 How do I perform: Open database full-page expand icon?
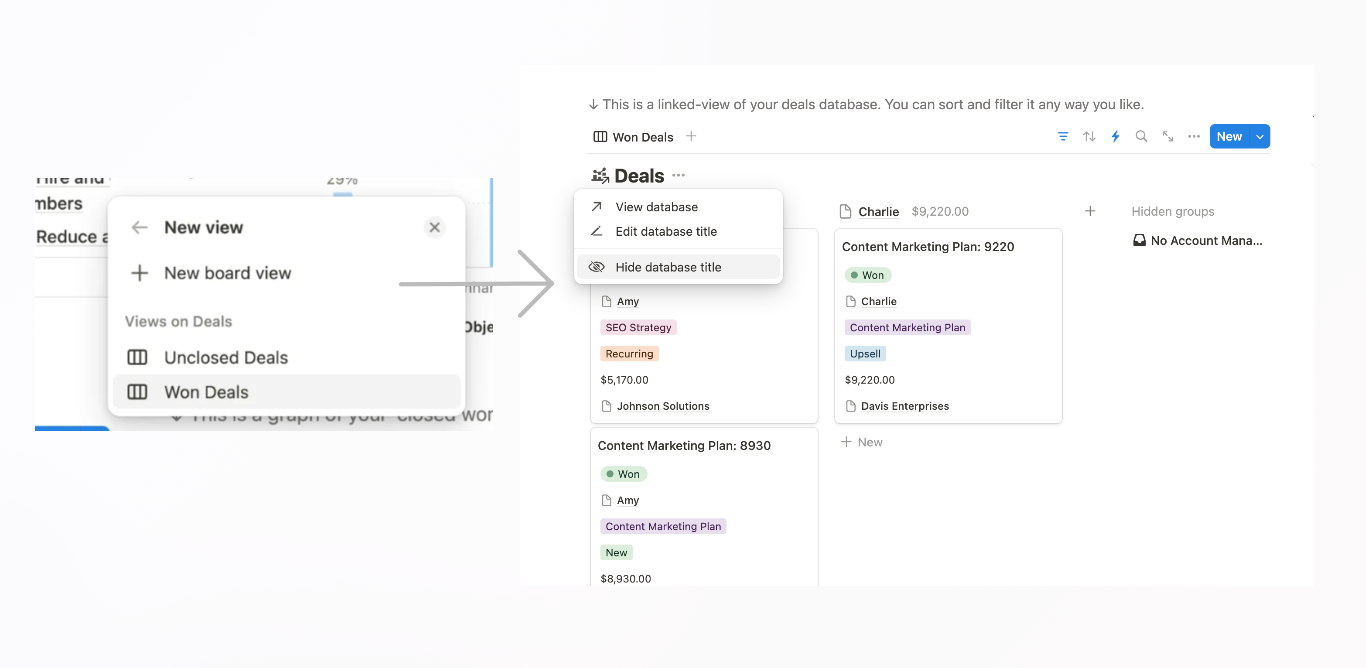(1167, 137)
